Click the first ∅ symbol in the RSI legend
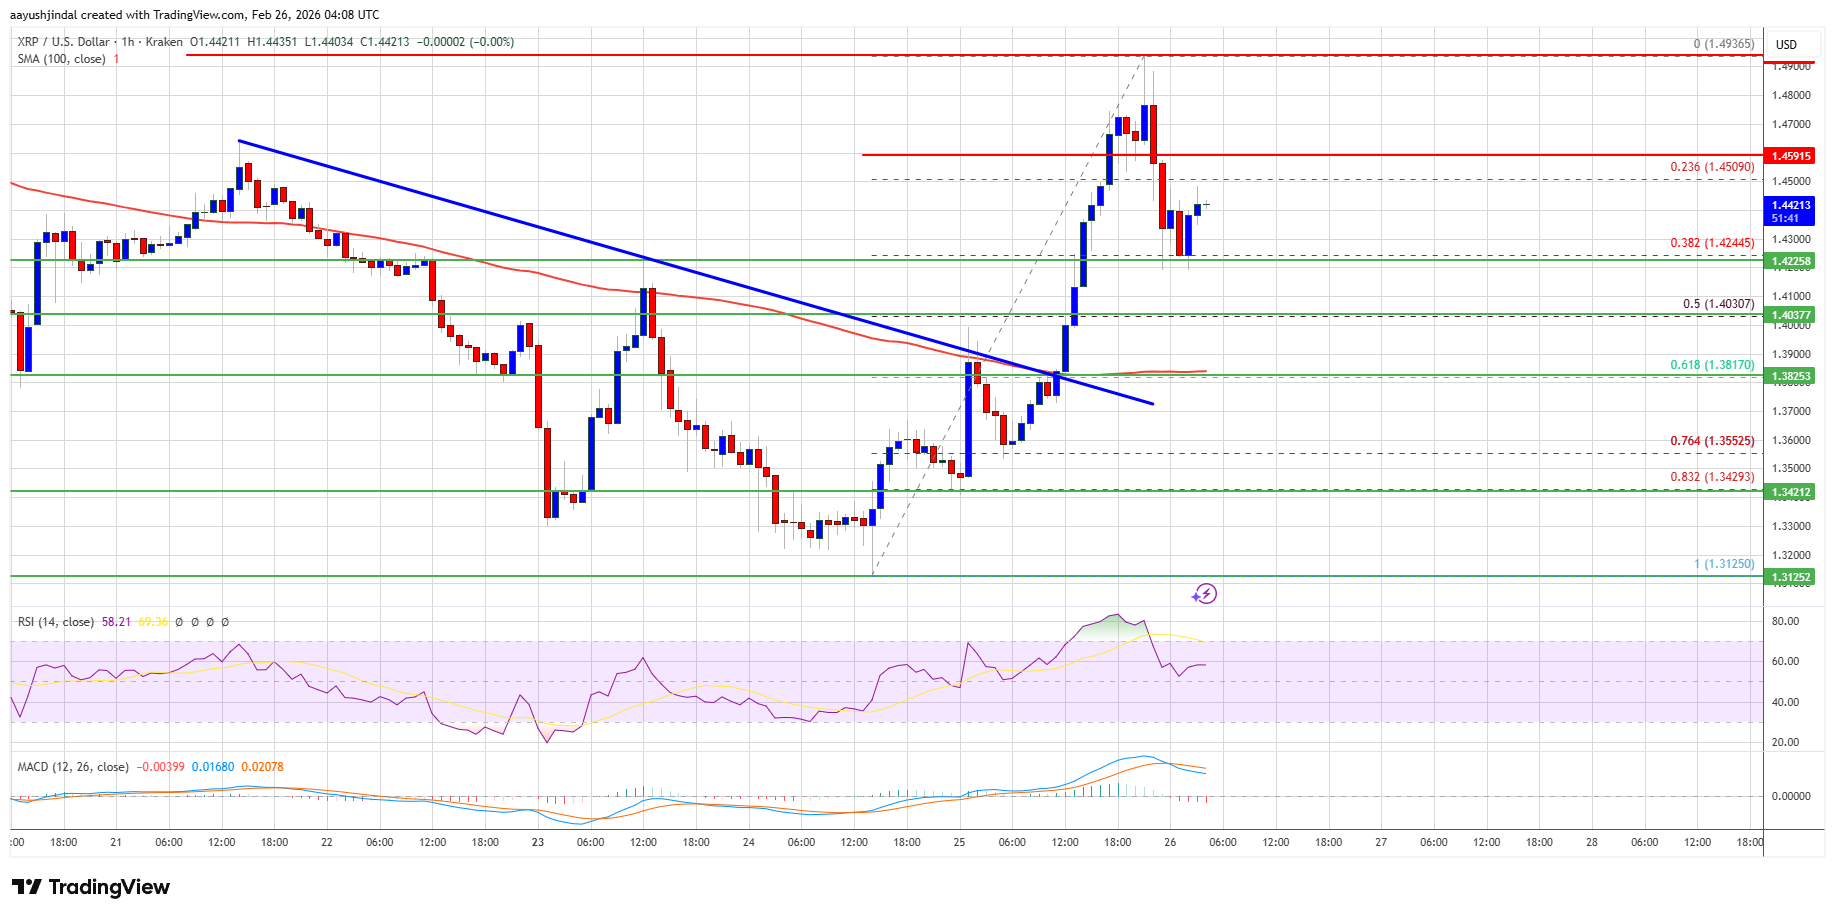Viewport: 1835px width, 917px height. (x=179, y=622)
